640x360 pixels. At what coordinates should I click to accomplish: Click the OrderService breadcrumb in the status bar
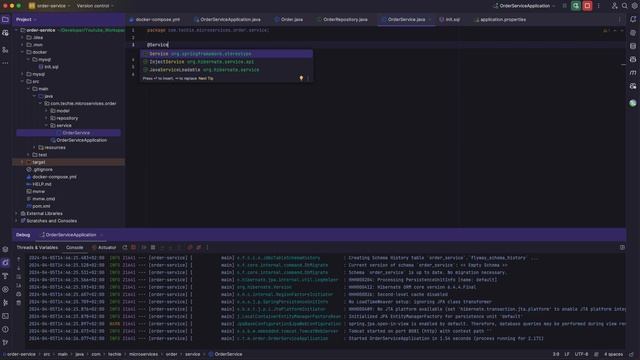(x=225, y=354)
